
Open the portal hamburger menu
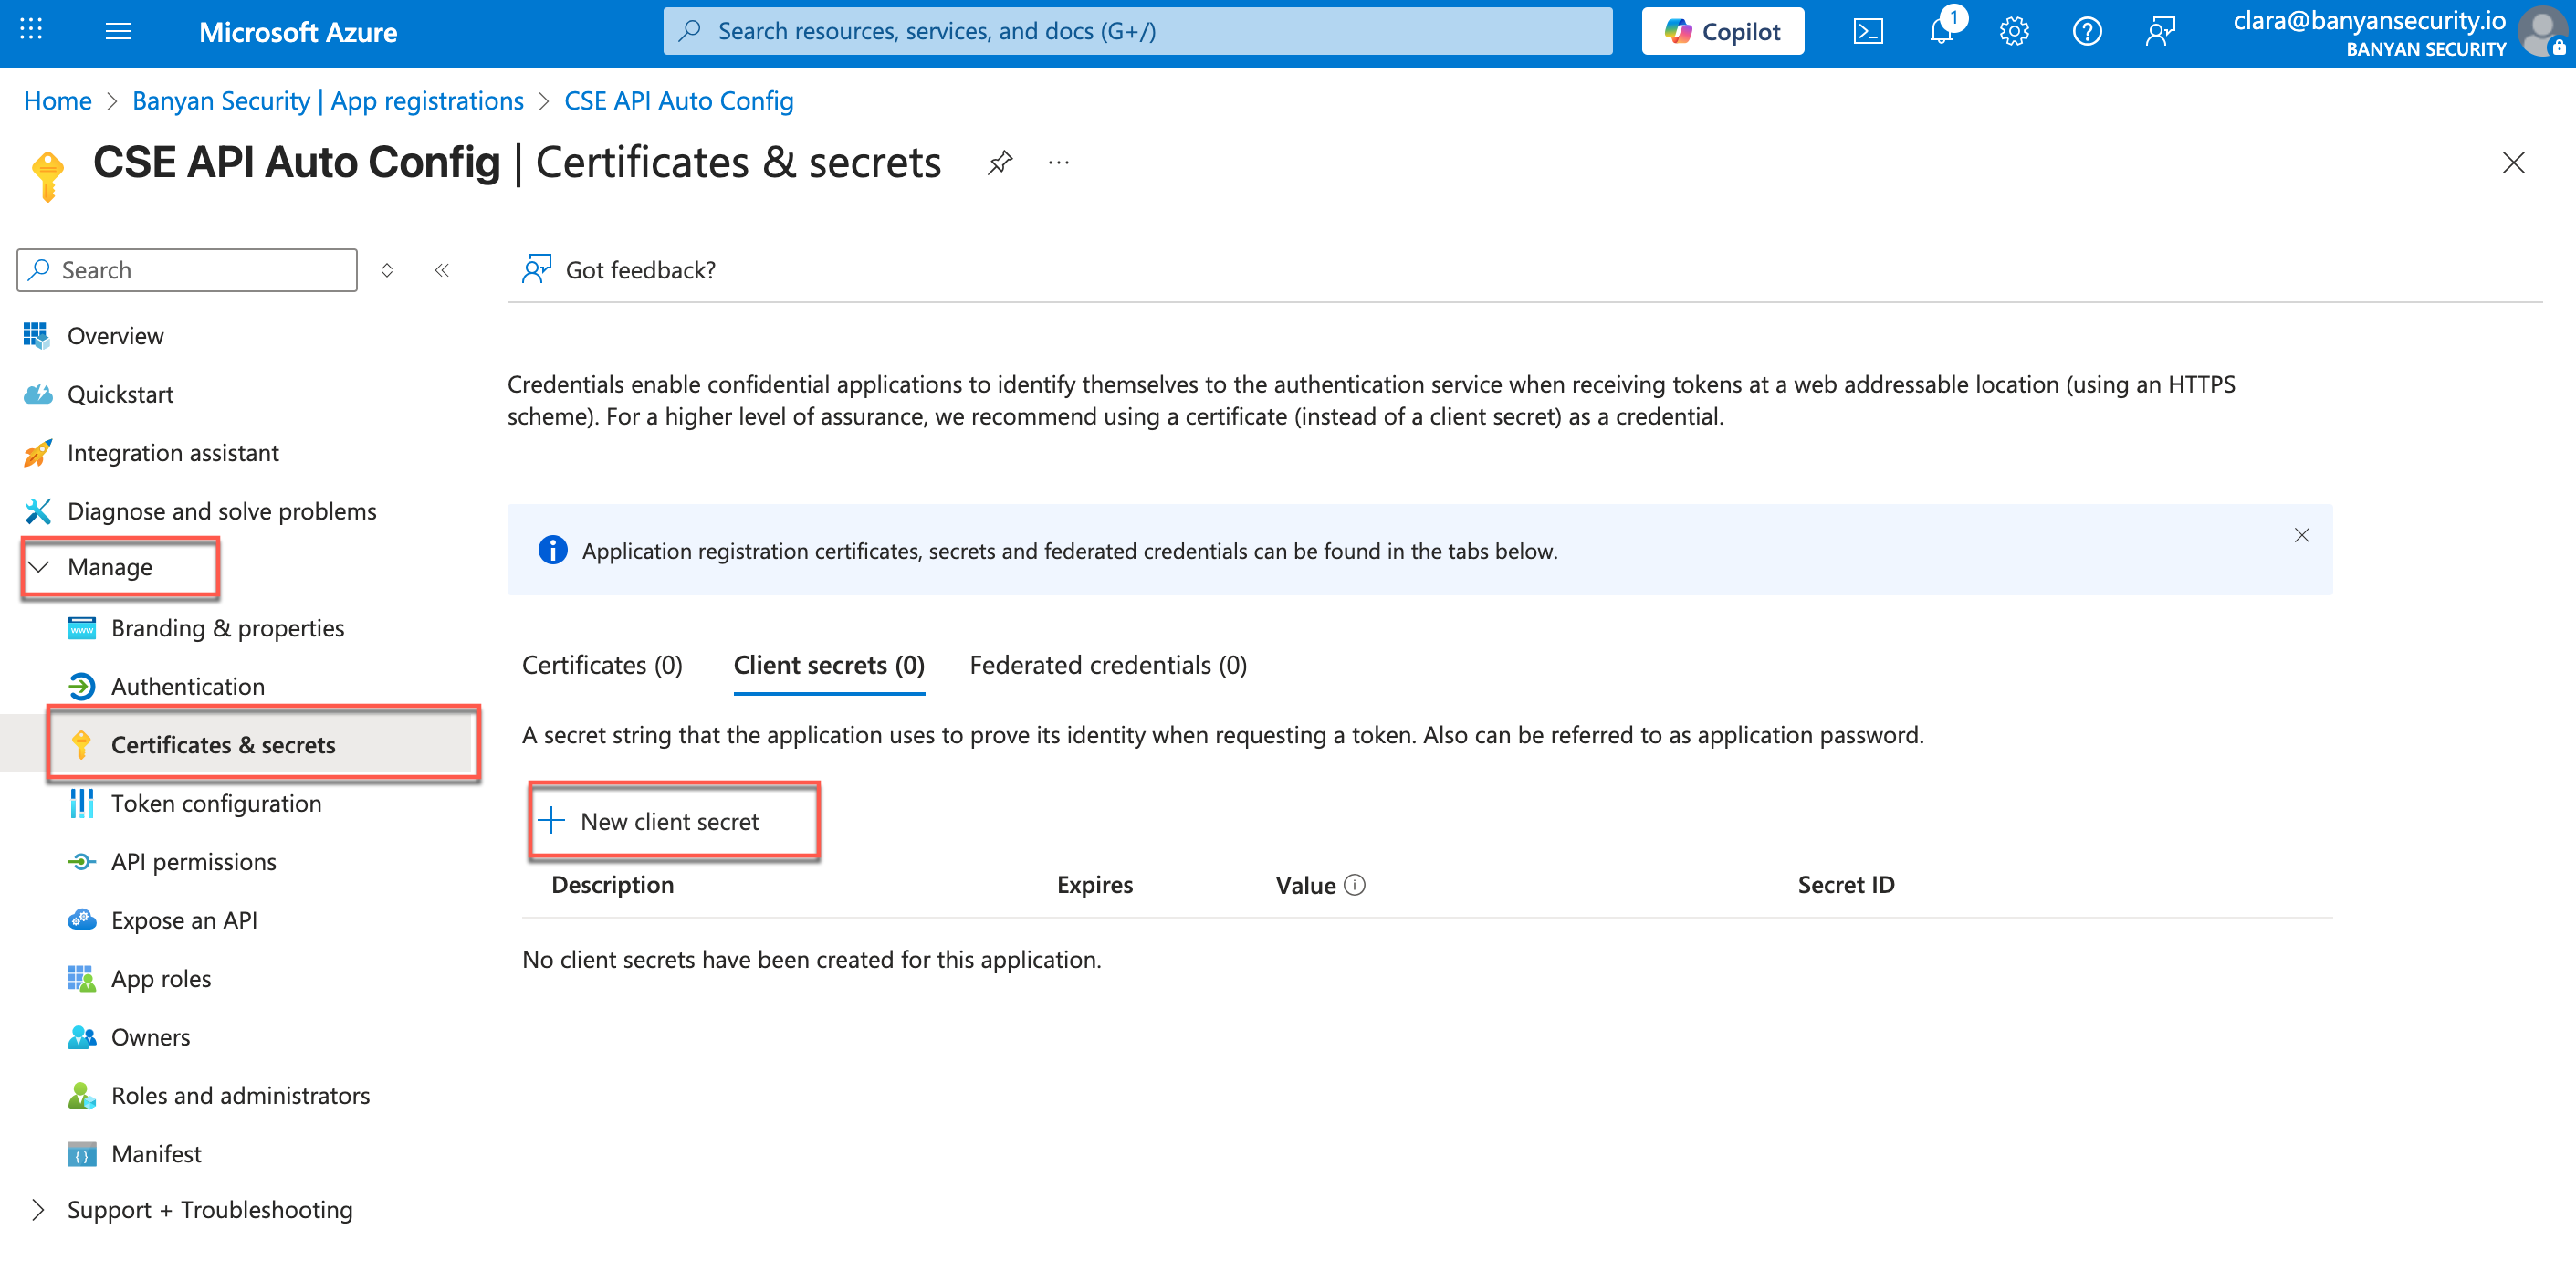pos(118,32)
